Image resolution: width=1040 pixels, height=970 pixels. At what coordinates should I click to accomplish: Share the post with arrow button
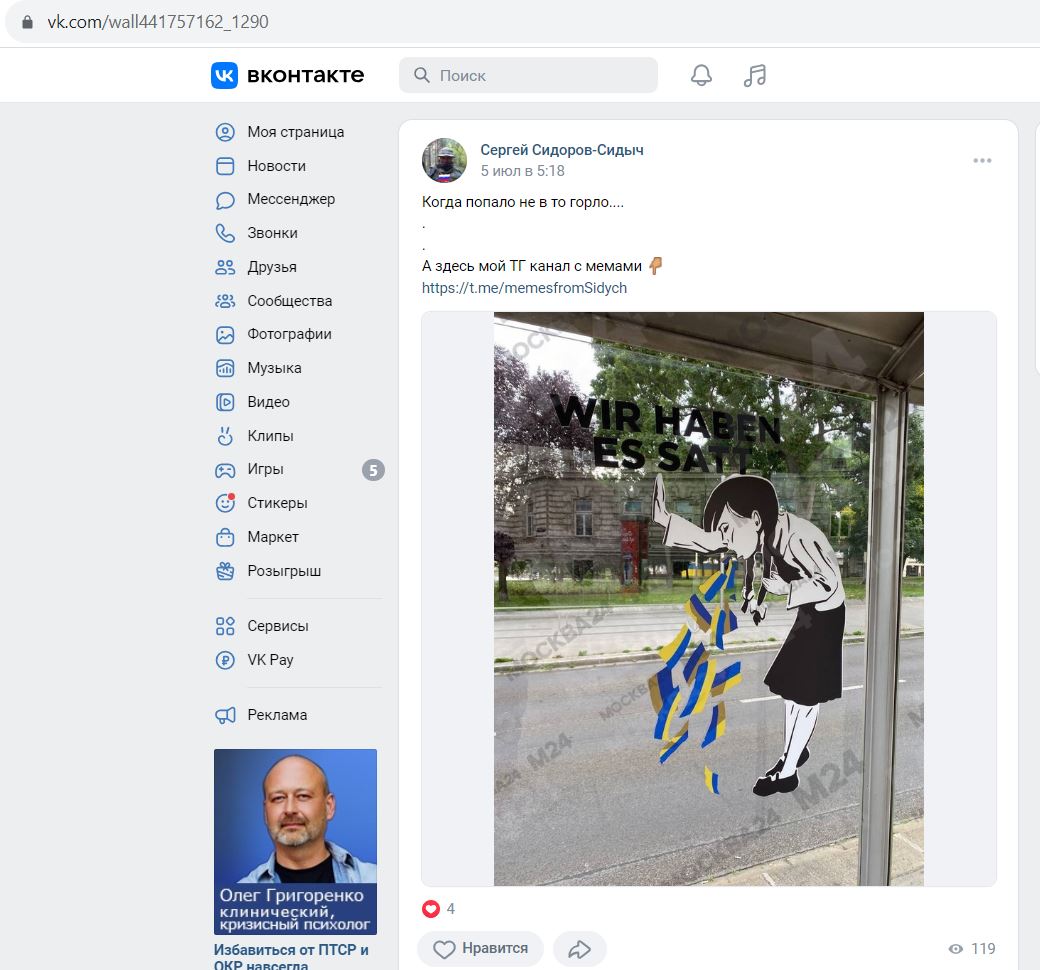coord(580,949)
